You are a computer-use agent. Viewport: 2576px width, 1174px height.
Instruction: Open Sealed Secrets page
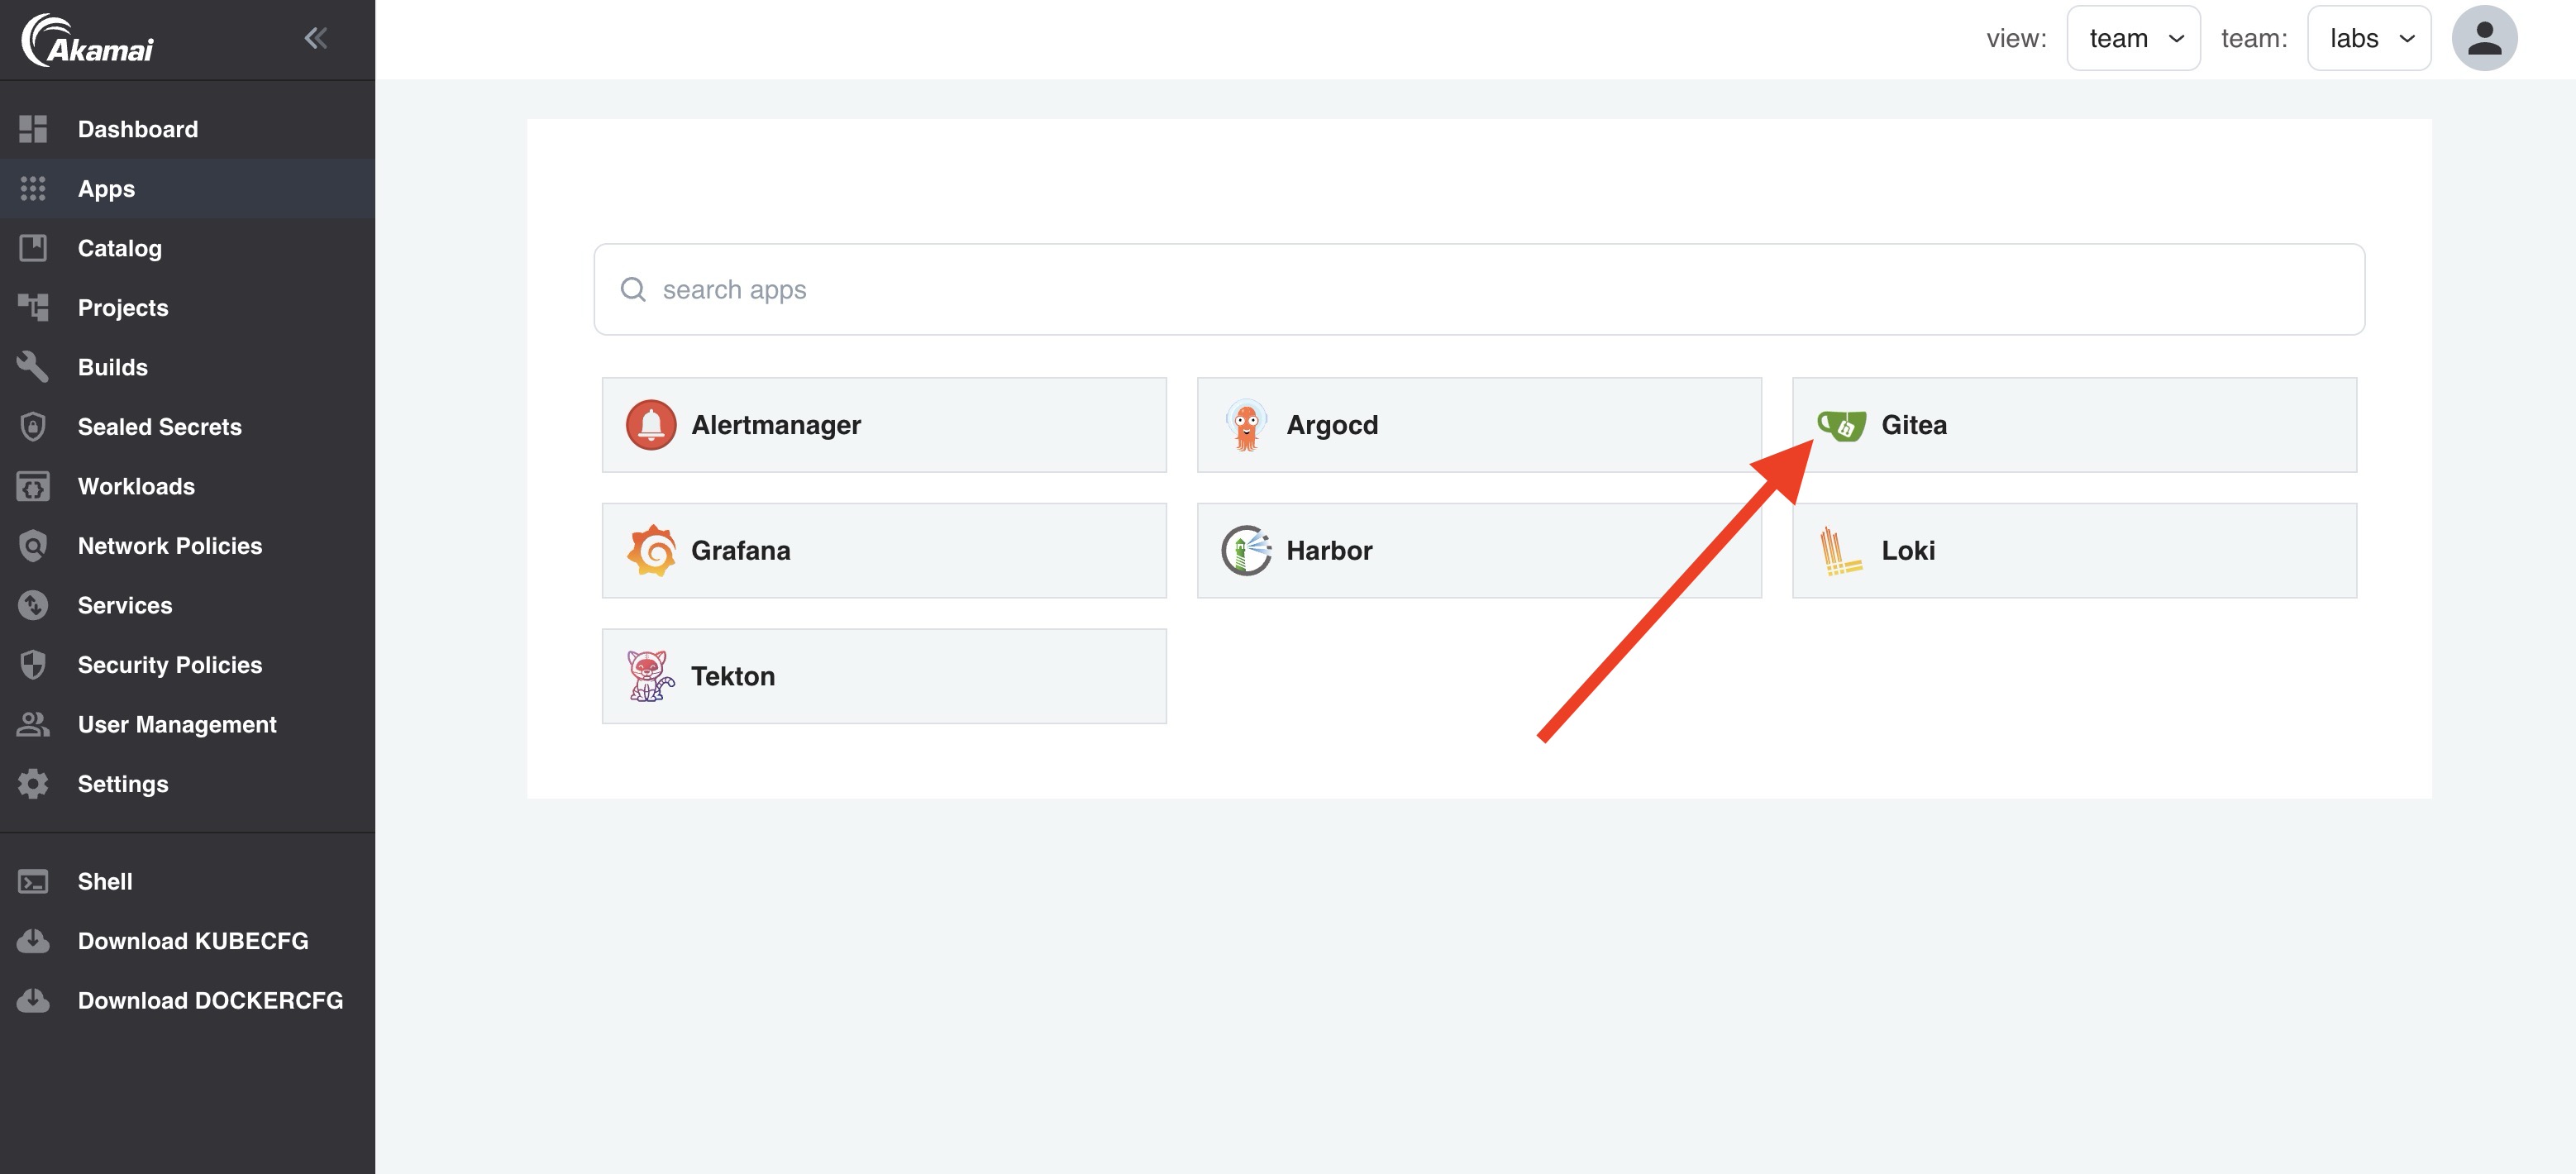click(x=187, y=426)
